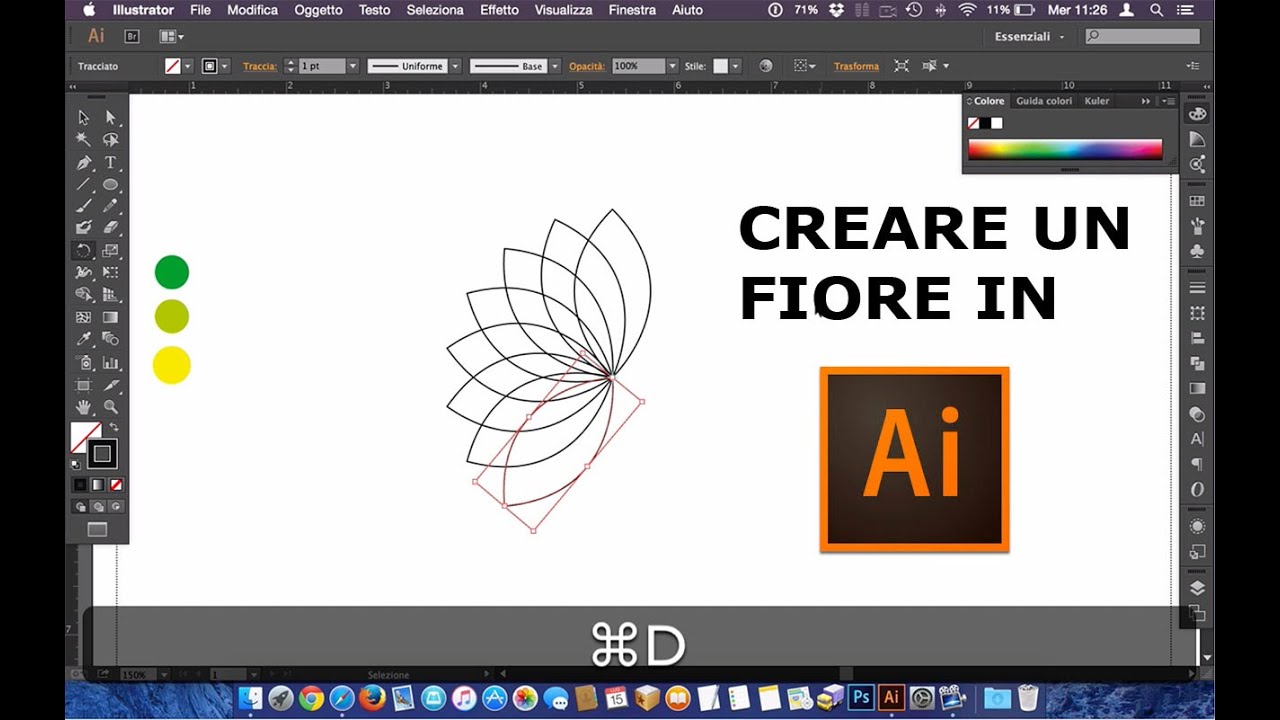Pick the Hand tool
The height and width of the screenshot is (720, 1280).
[84, 407]
